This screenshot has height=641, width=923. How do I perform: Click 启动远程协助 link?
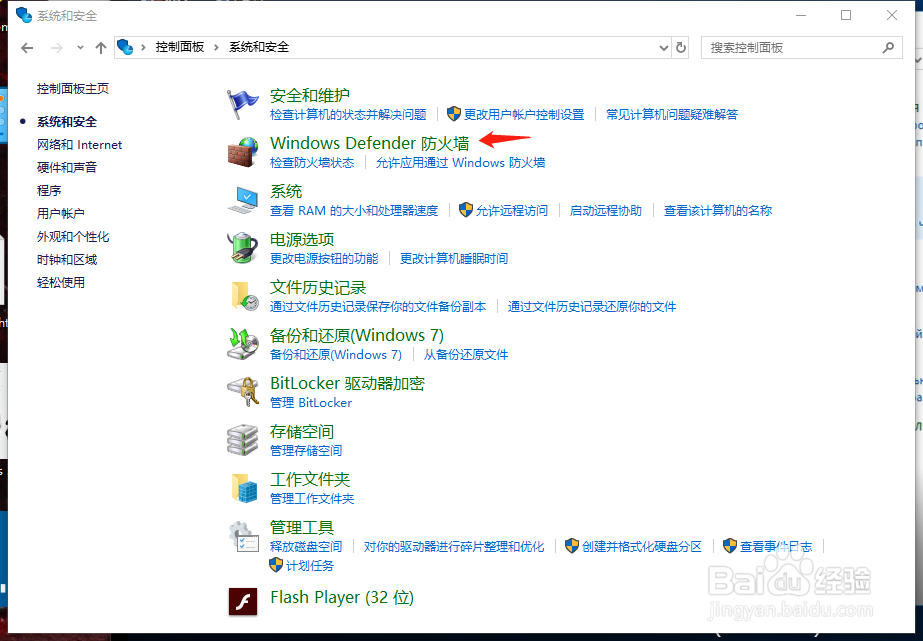click(x=606, y=211)
